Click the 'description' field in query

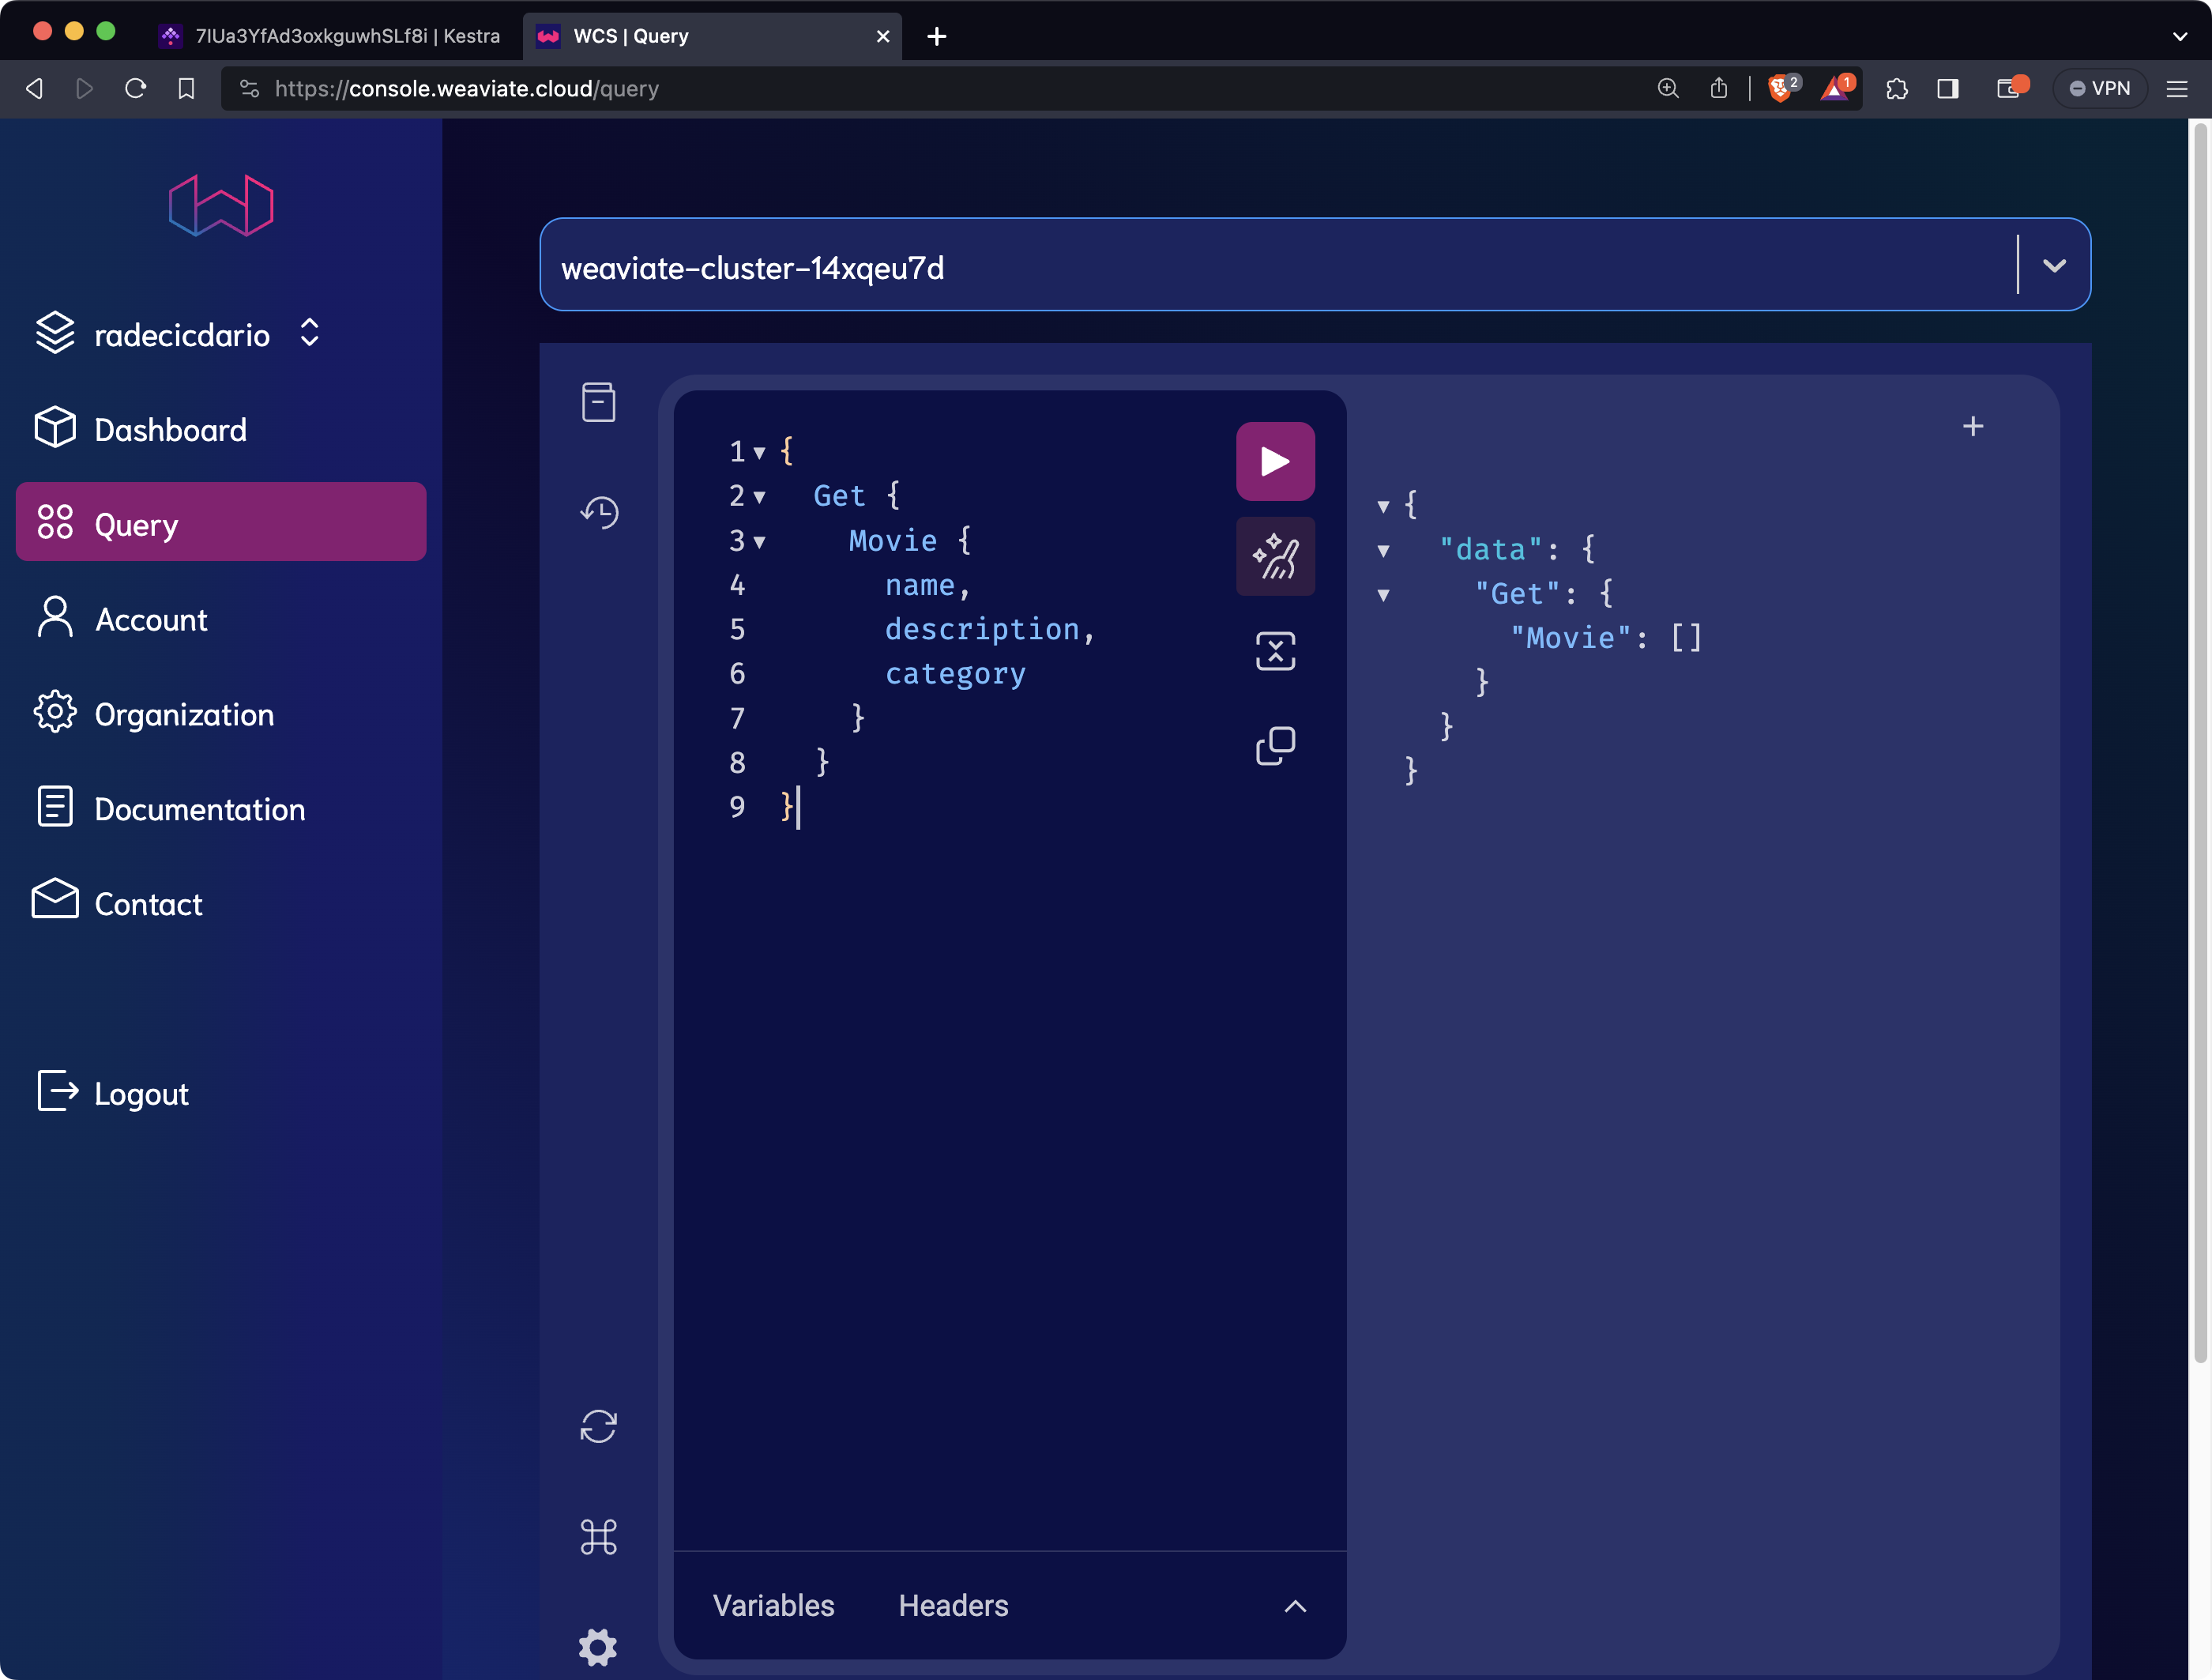(982, 629)
